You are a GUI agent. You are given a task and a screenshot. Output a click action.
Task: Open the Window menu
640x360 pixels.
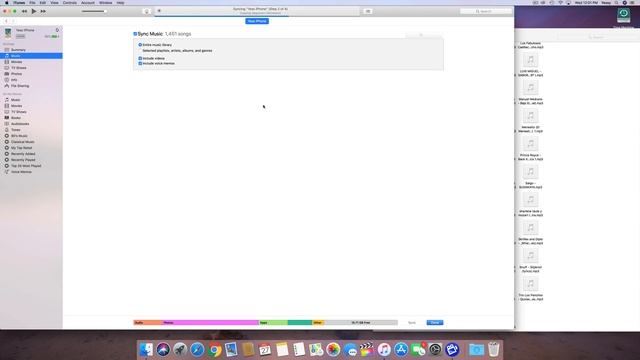(105, 3)
